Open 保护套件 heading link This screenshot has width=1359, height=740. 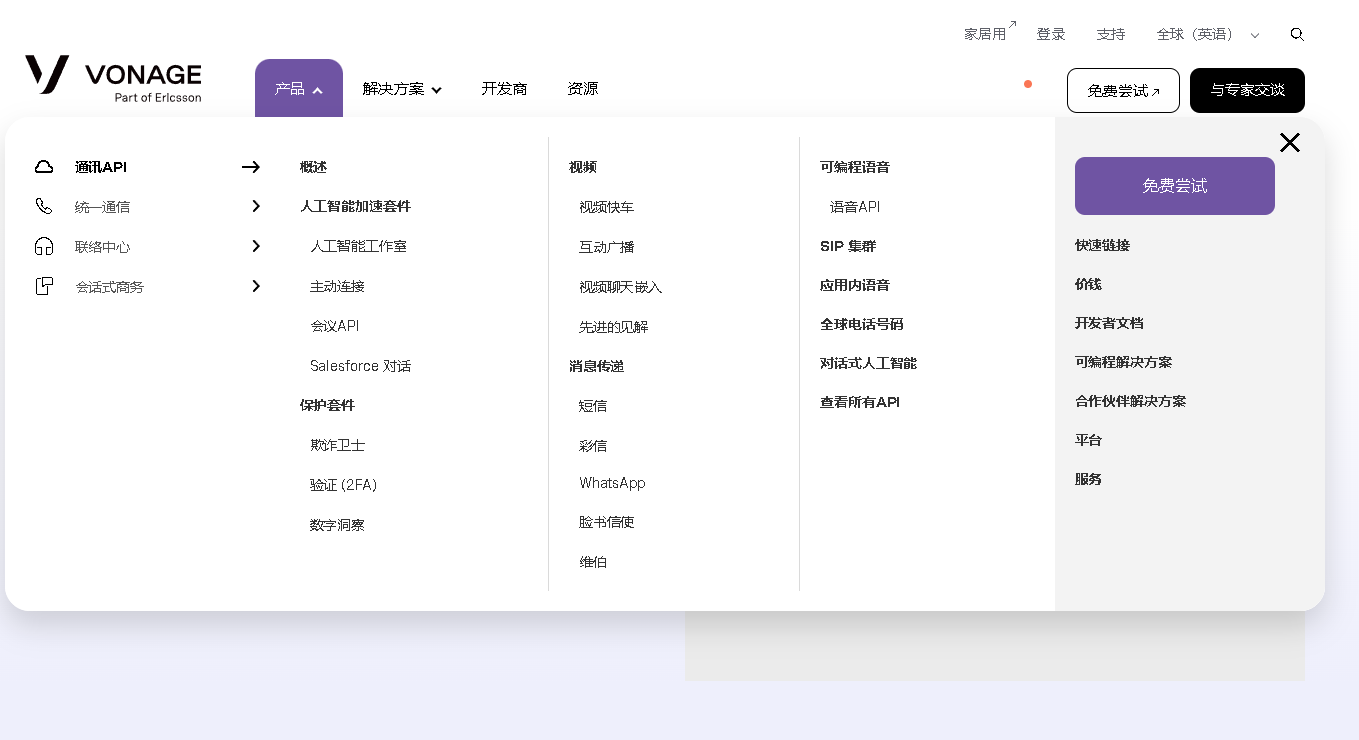click(327, 405)
